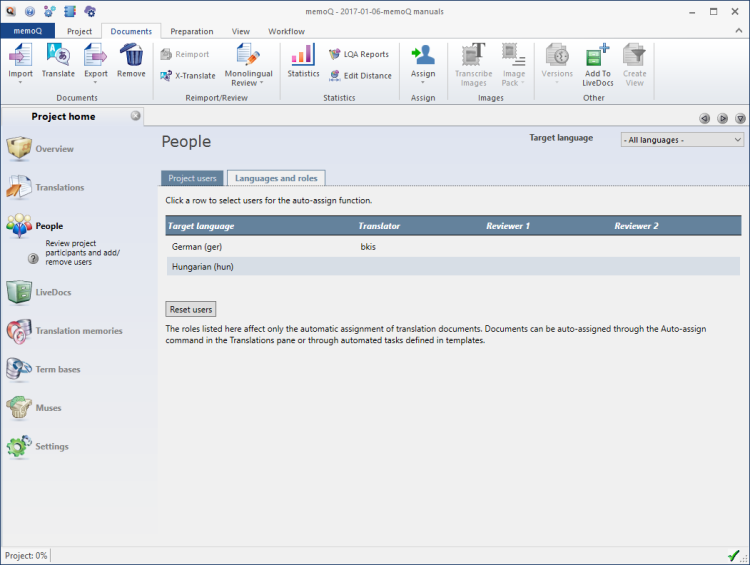Click the Import documents icon

click(20, 55)
